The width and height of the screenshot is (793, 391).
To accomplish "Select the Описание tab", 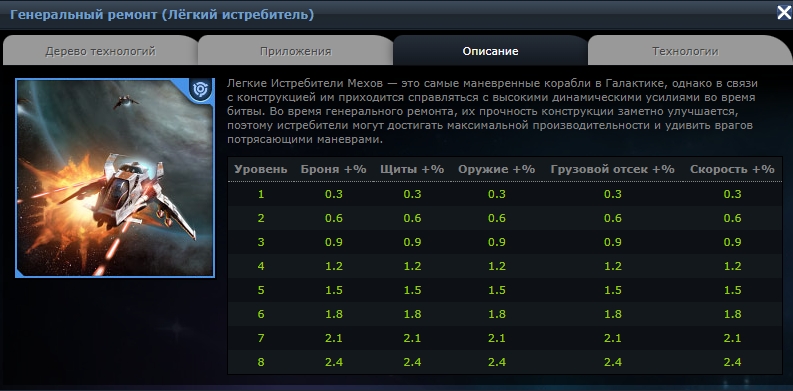I will [x=491, y=52].
